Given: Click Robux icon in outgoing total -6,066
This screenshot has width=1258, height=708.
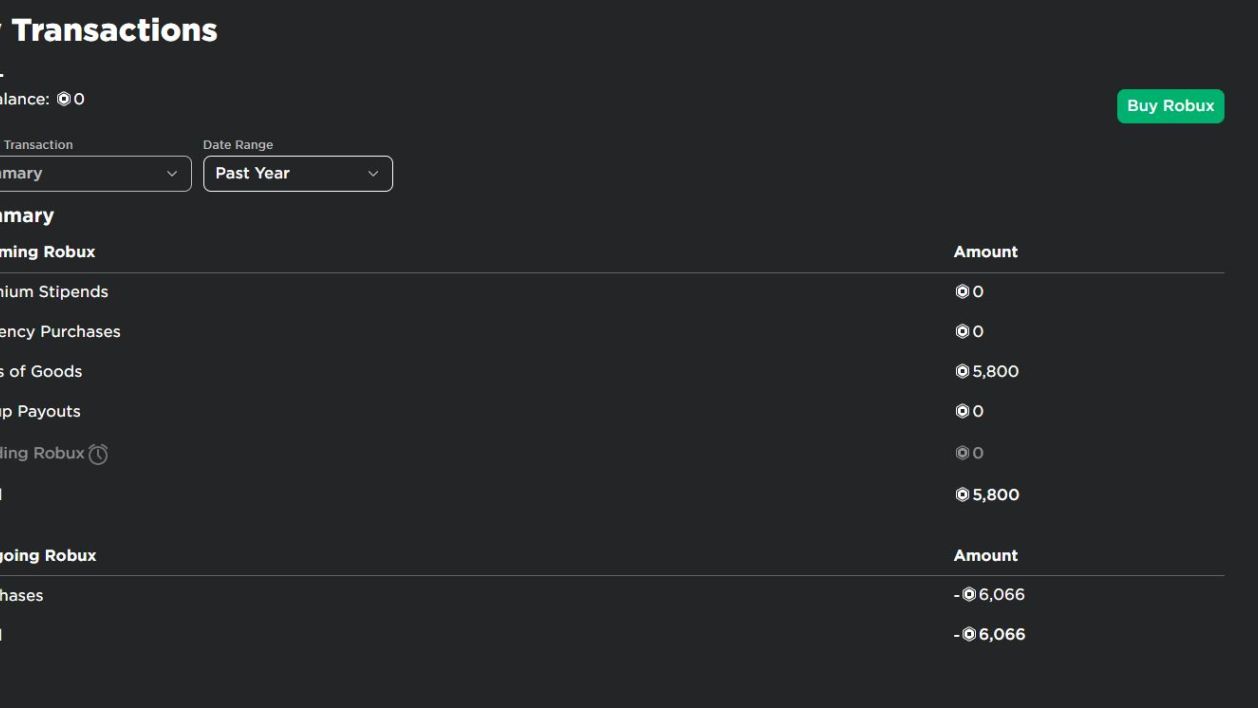Looking at the screenshot, I should tap(968, 634).
